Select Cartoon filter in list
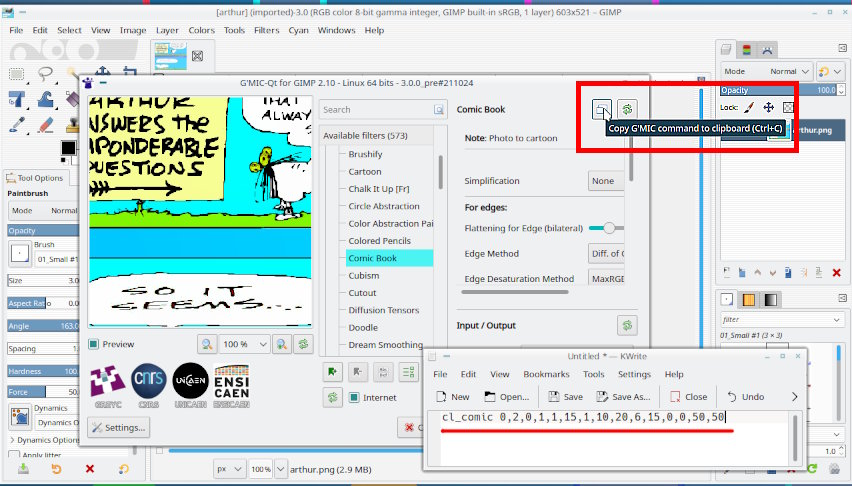The image size is (852, 486). (x=365, y=172)
